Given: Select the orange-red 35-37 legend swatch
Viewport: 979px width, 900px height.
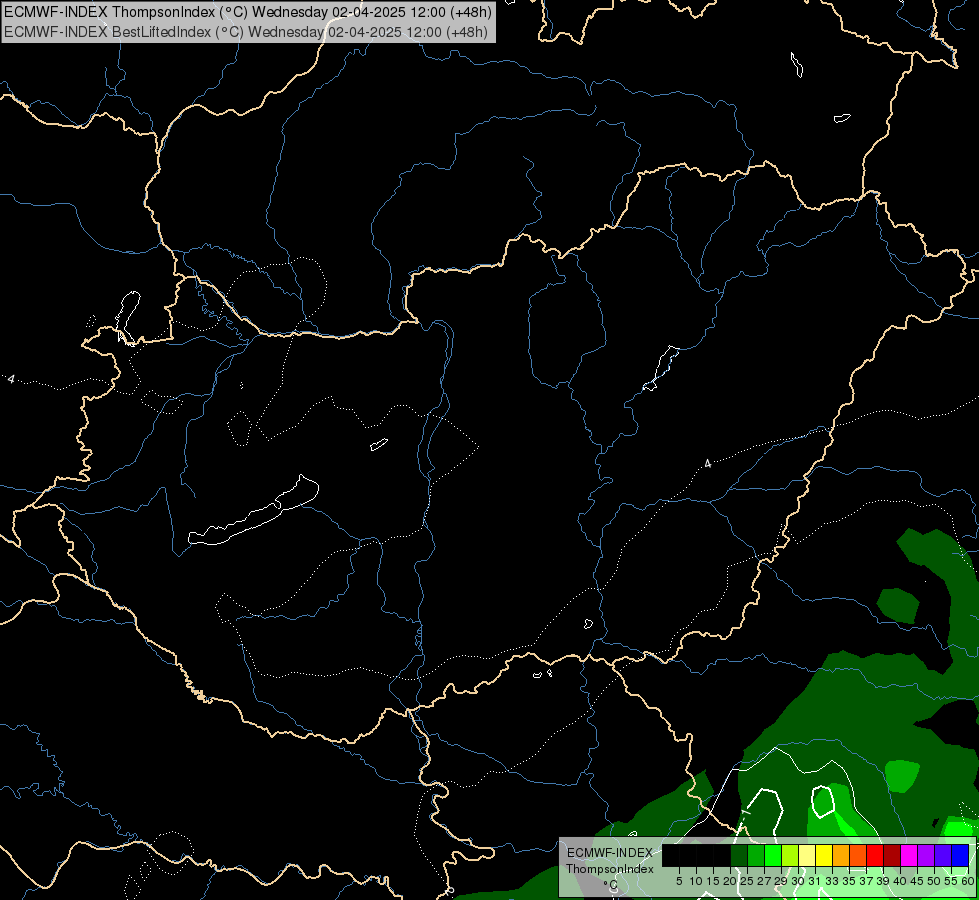Looking at the screenshot, I should click(x=858, y=855).
